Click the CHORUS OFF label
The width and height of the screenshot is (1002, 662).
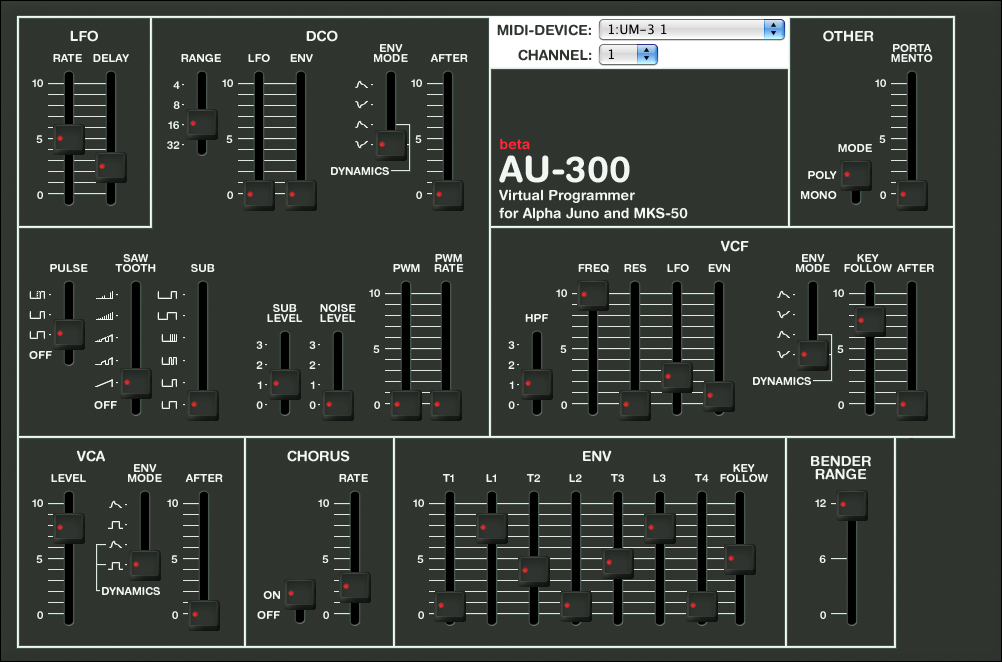(268, 615)
